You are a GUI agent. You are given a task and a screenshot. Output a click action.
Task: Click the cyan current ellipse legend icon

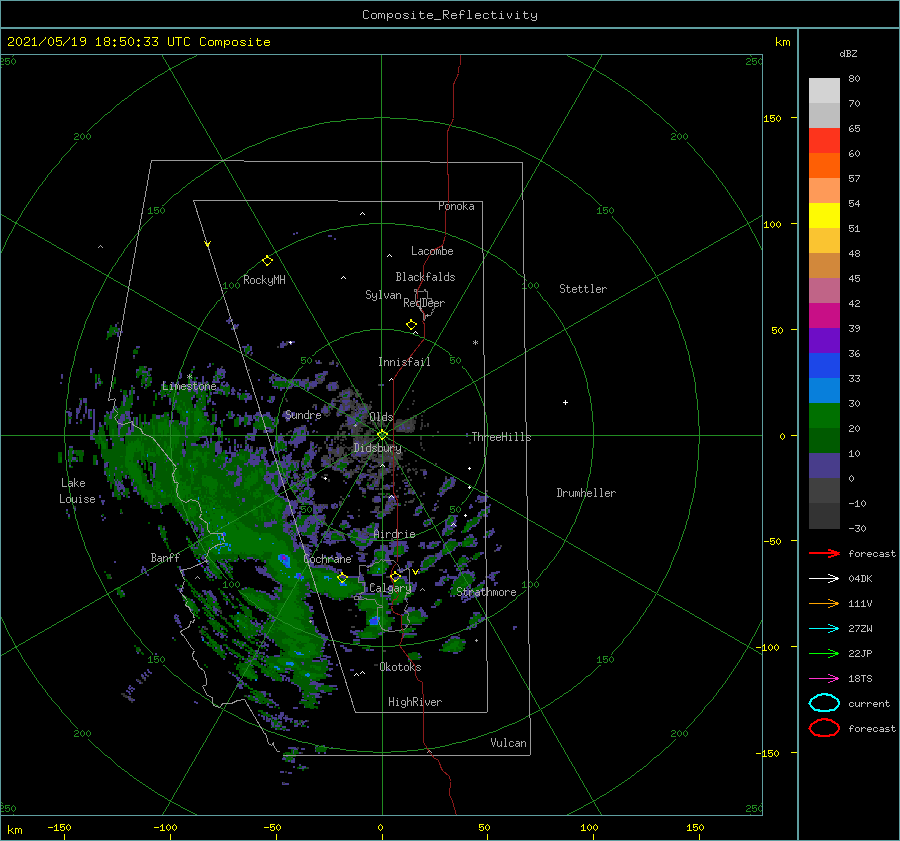(824, 703)
